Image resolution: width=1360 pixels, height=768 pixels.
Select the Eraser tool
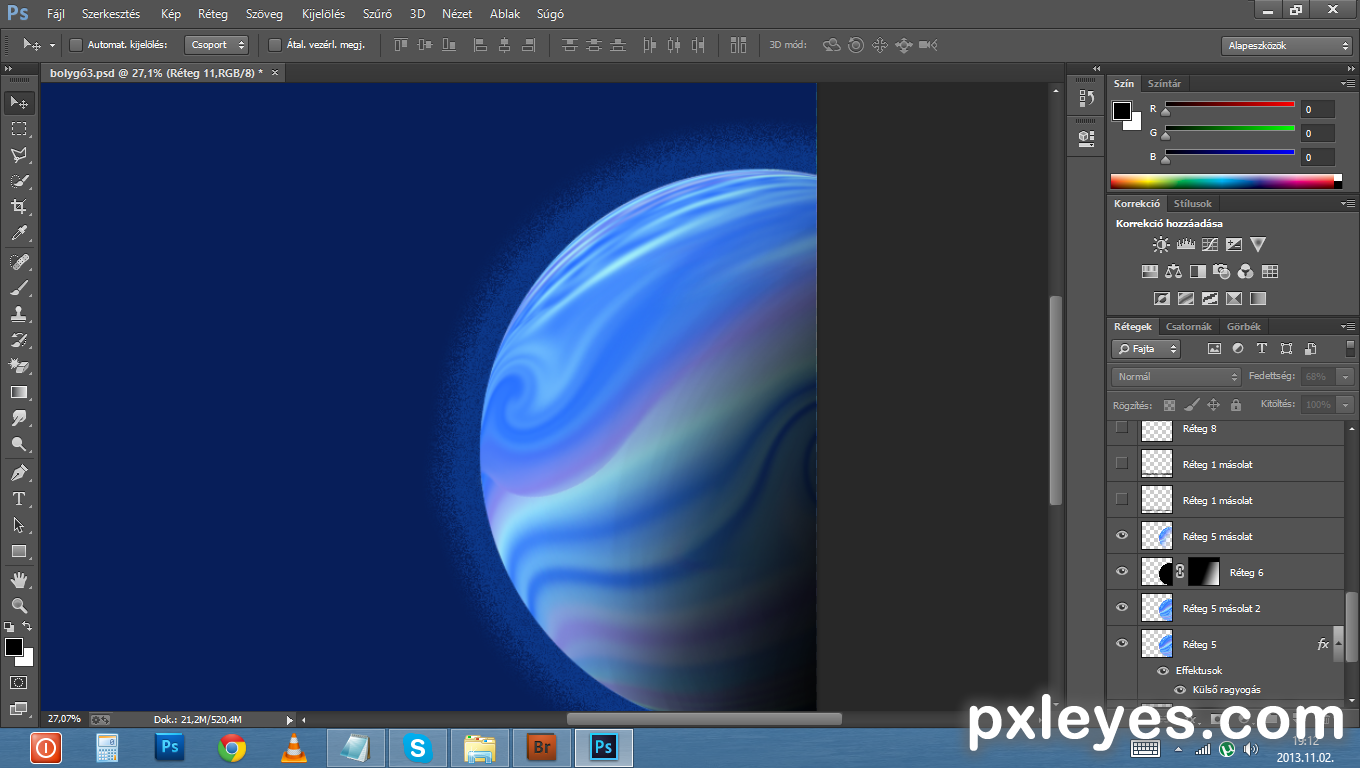[x=19, y=366]
